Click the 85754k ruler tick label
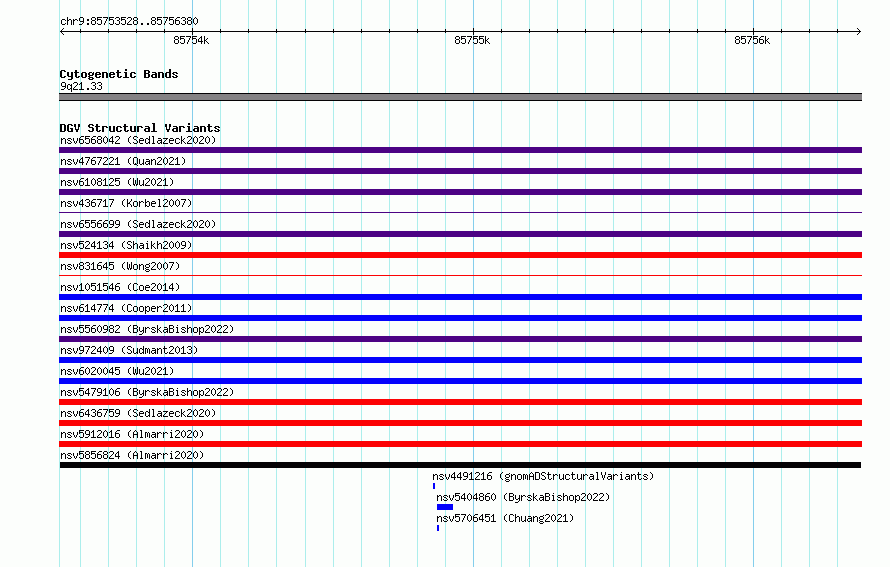Screen dimensions: 890x567 coord(191,40)
